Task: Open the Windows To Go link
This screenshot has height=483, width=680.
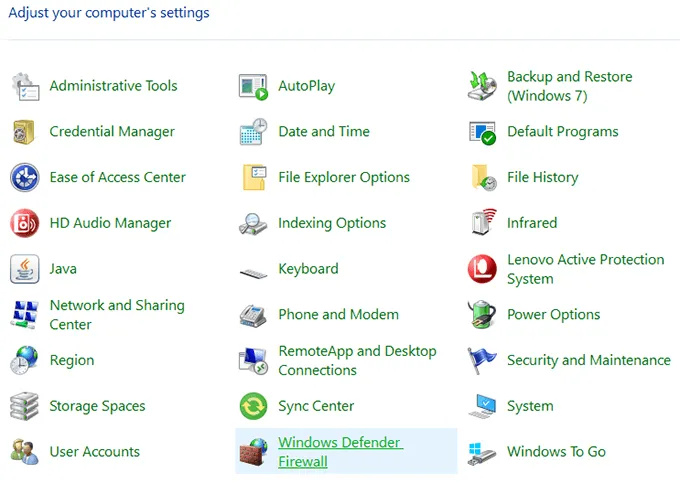Action: [556, 452]
